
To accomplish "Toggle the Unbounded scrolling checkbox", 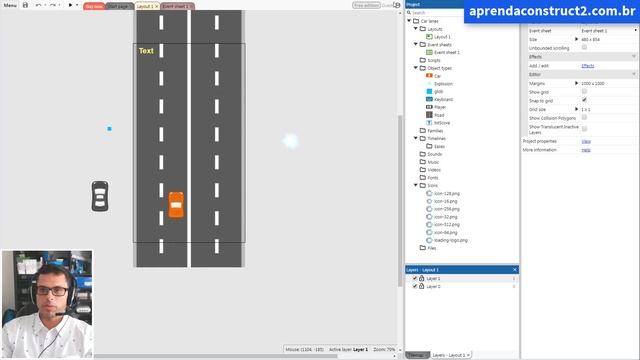I will [x=584, y=47].
